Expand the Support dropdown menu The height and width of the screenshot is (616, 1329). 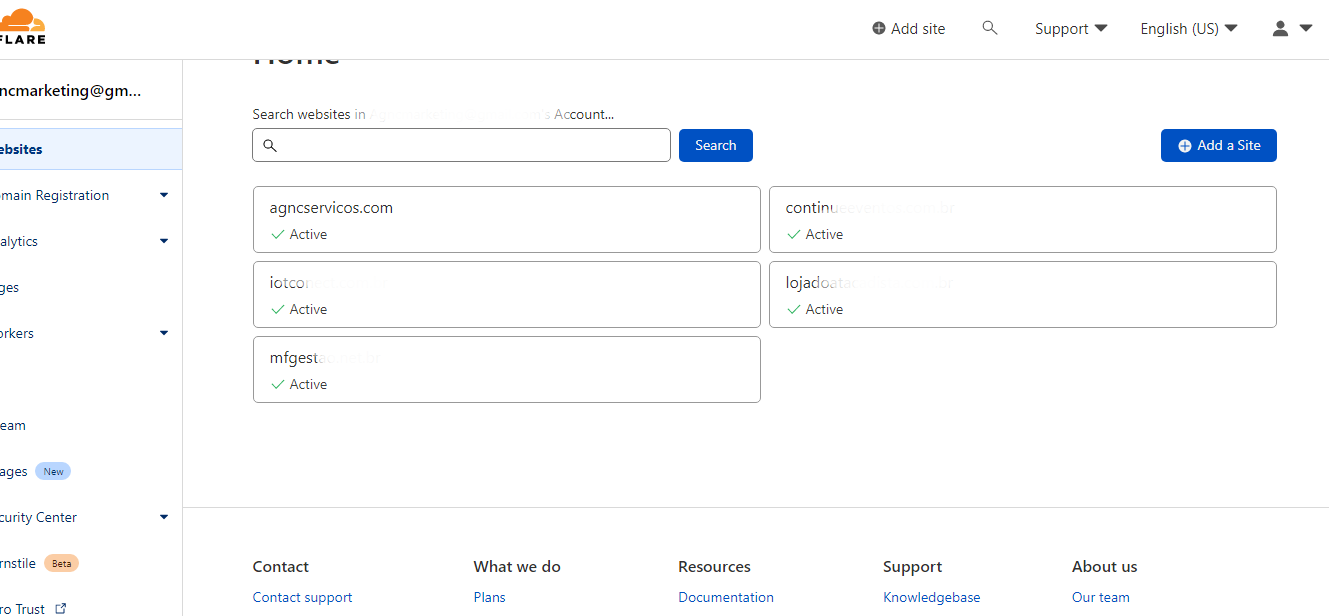[1071, 29]
